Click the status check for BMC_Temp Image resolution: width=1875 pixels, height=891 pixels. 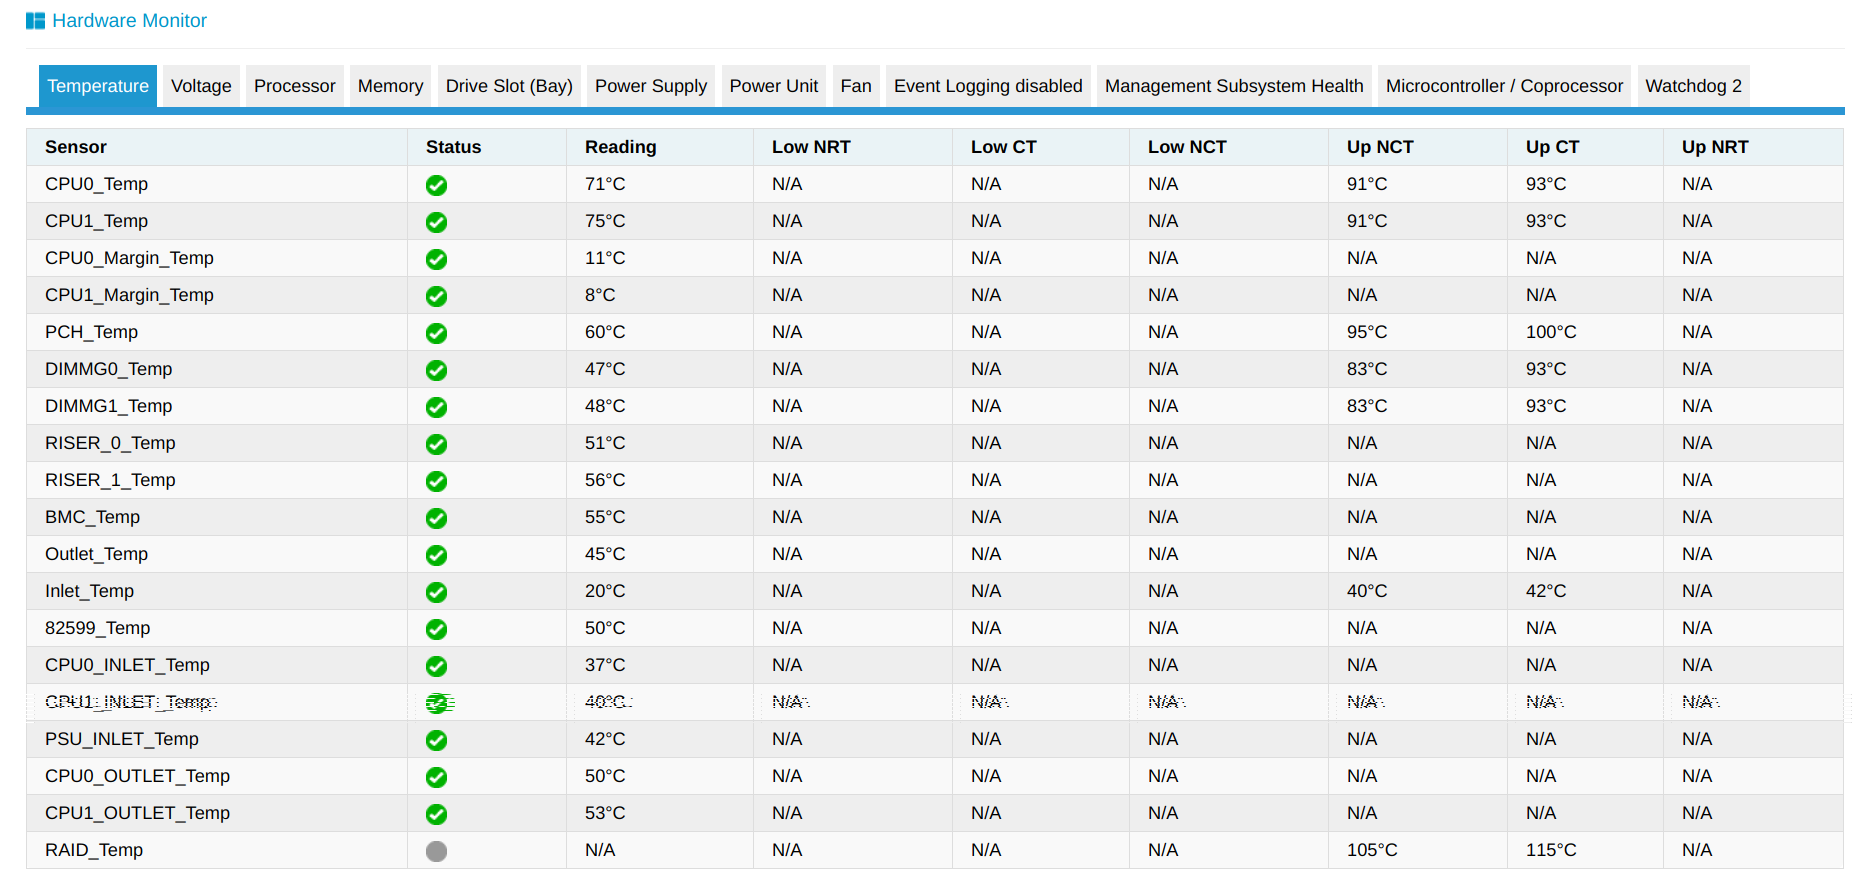(x=436, y=518)
